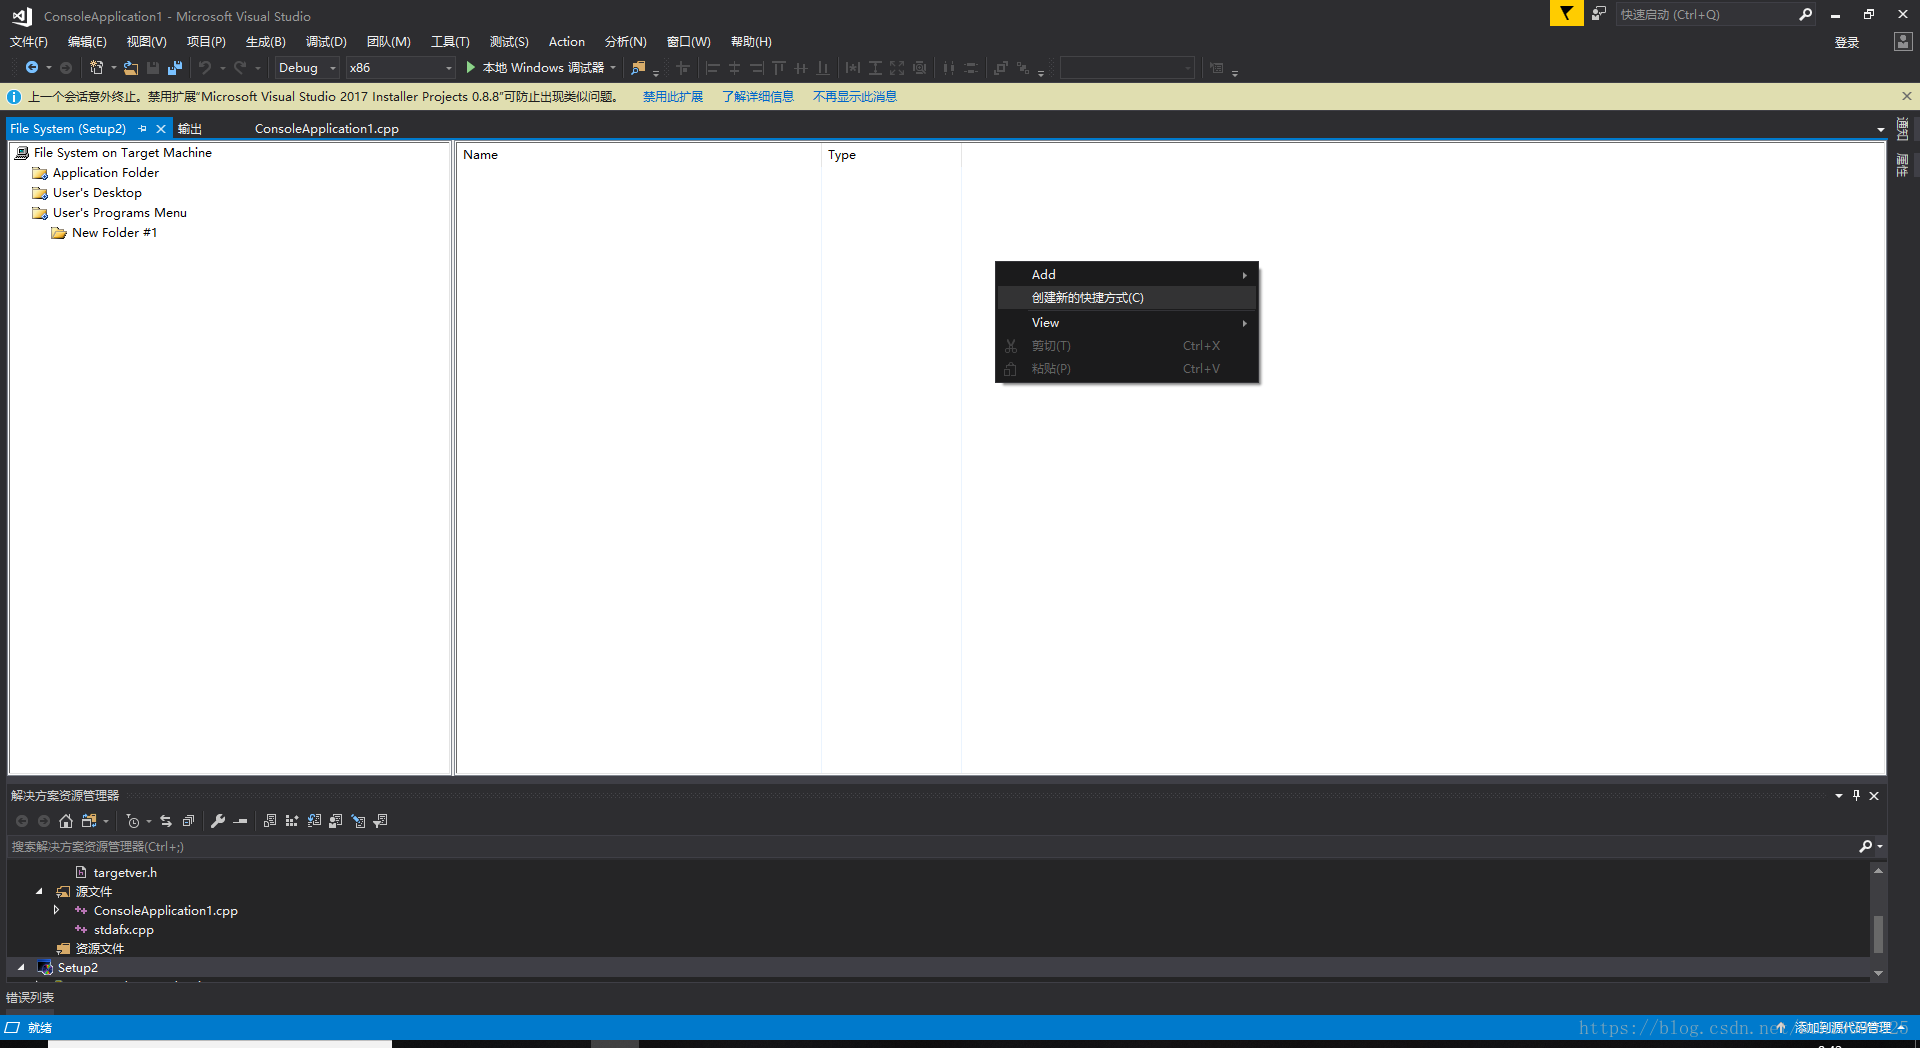Click the new project toolbar icon

click(x=96, y=68)
